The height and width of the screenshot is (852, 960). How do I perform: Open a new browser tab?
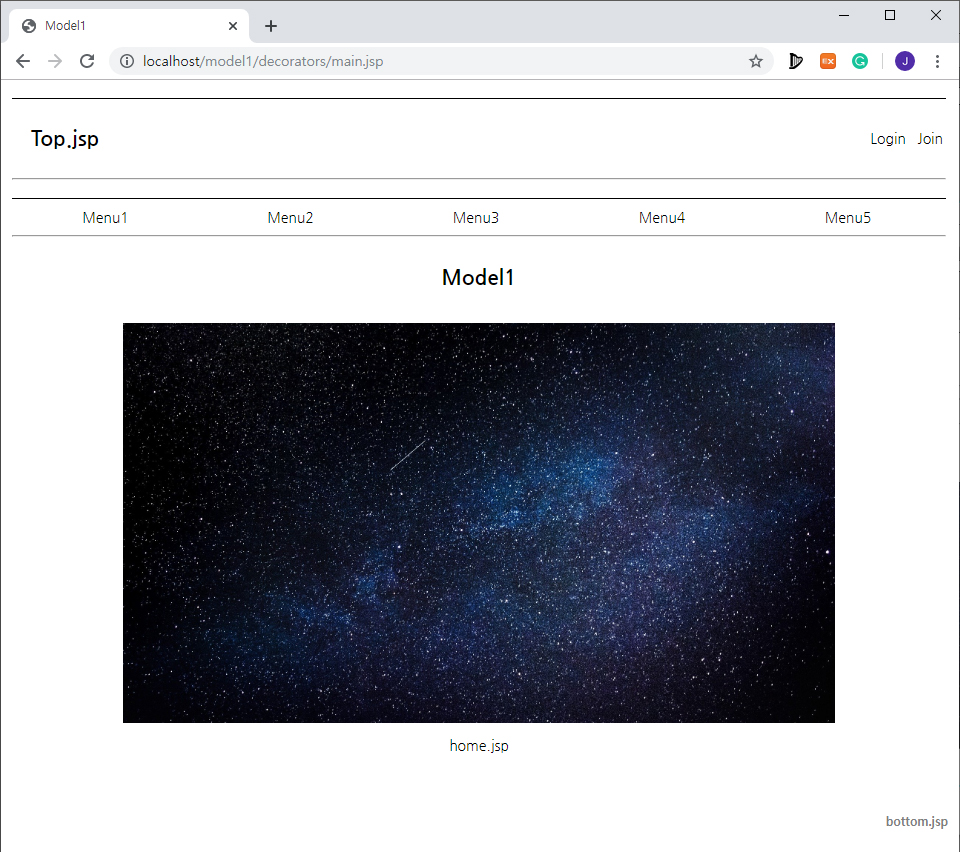270,25
